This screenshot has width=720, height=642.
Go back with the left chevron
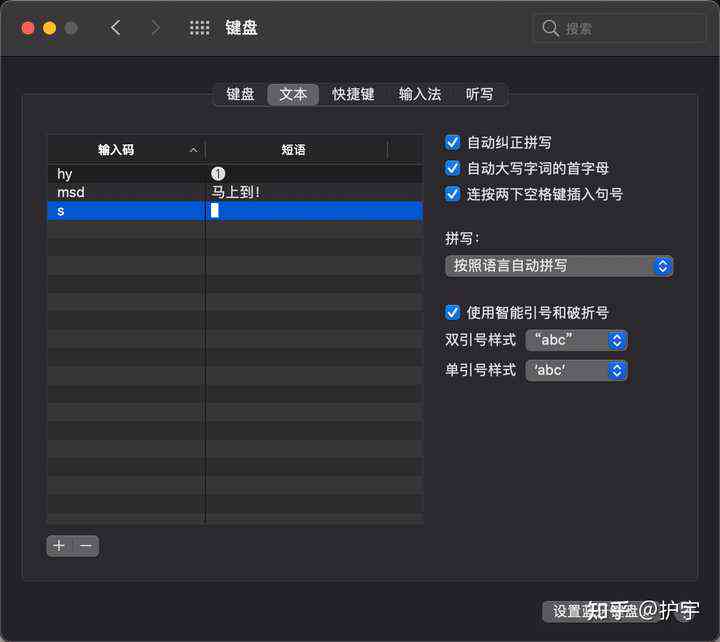[x=115, y=28]
